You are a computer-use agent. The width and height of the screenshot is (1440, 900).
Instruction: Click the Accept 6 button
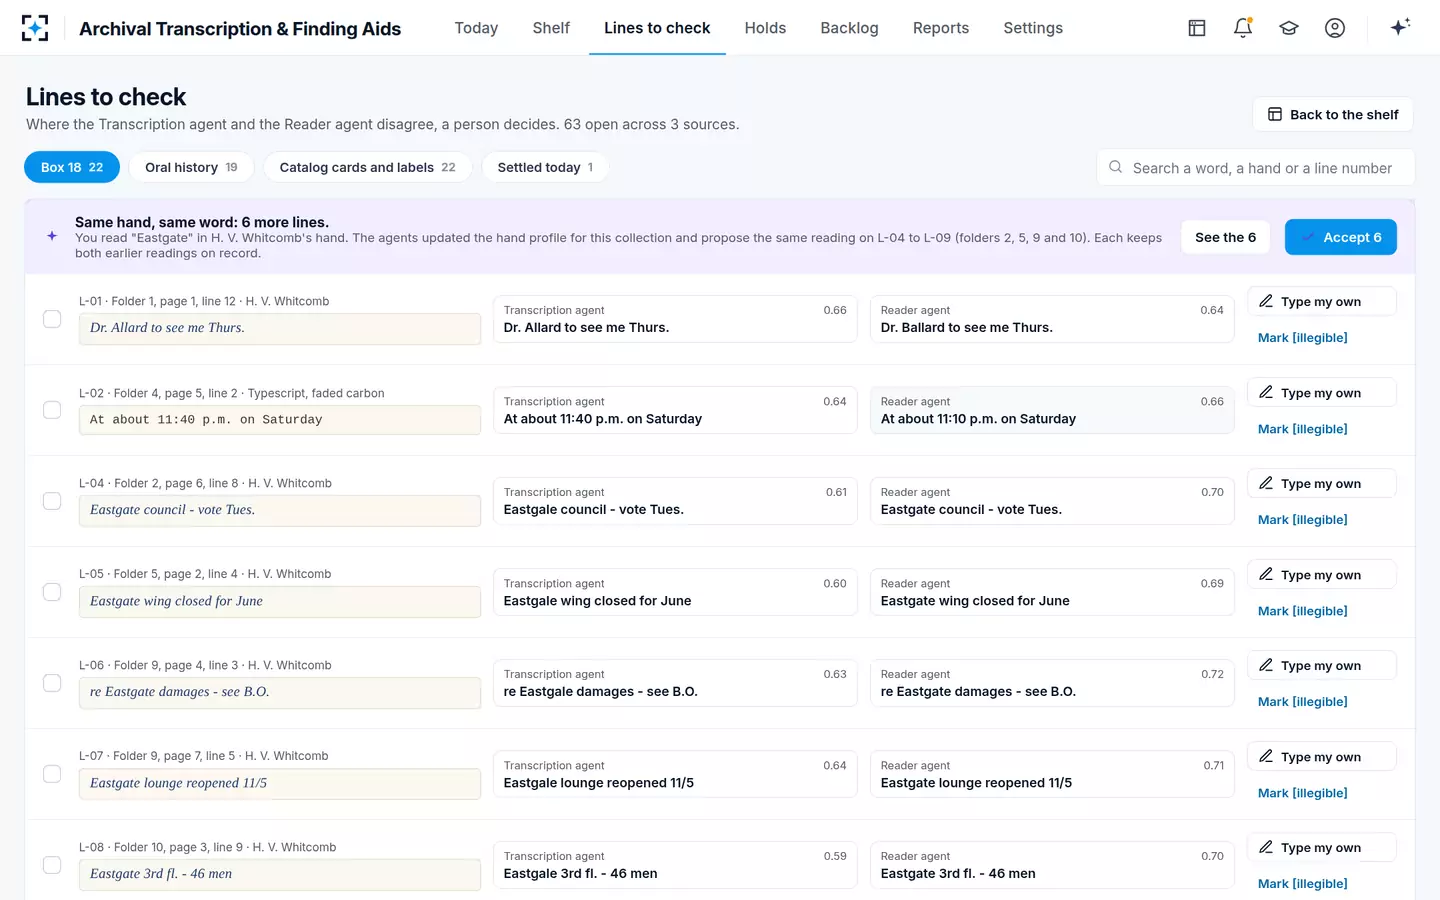[1340, 237]
